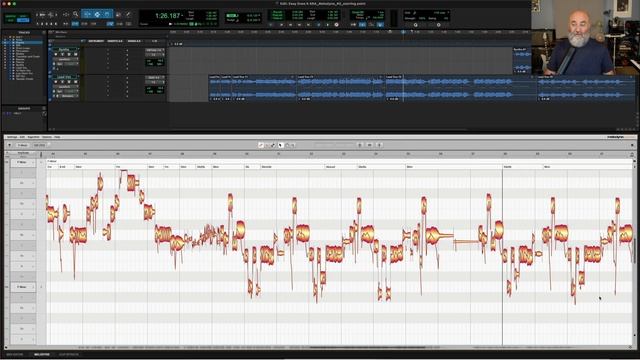Toggle the Conductor tempo ruler button
The height and width of the screenshot is (360, 640).
pyautogui.click(x=380, y=24)
